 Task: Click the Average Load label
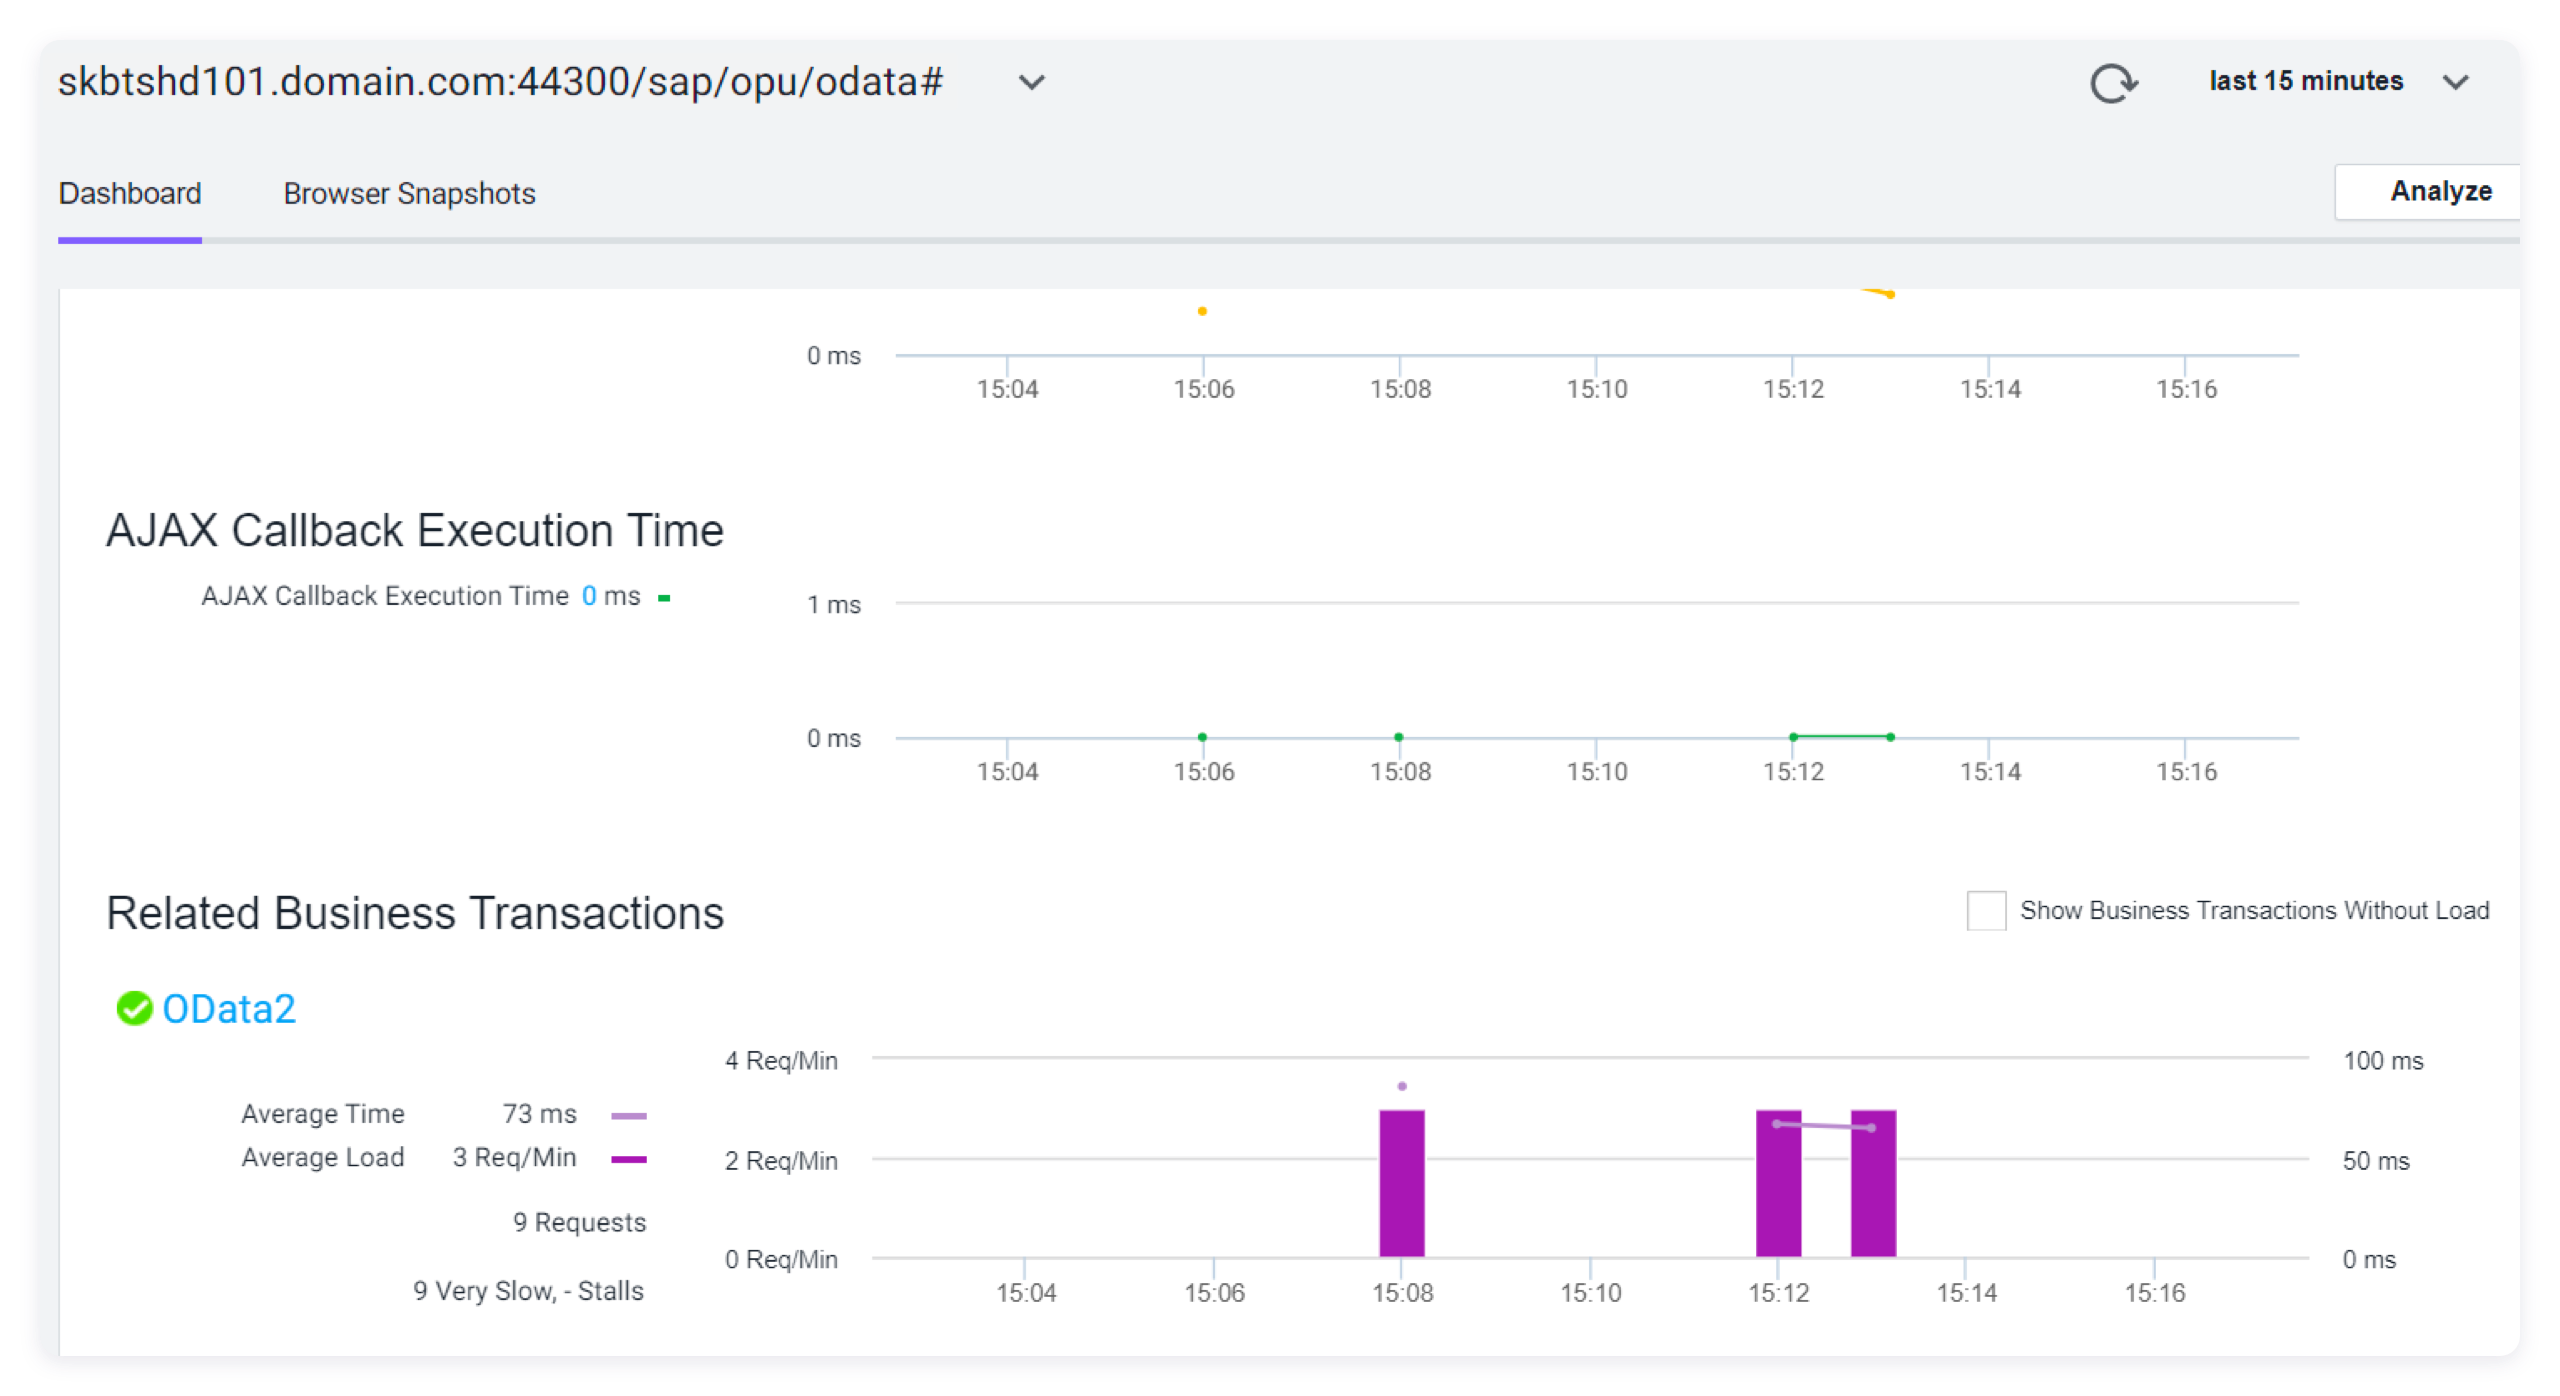(322, 1157)
